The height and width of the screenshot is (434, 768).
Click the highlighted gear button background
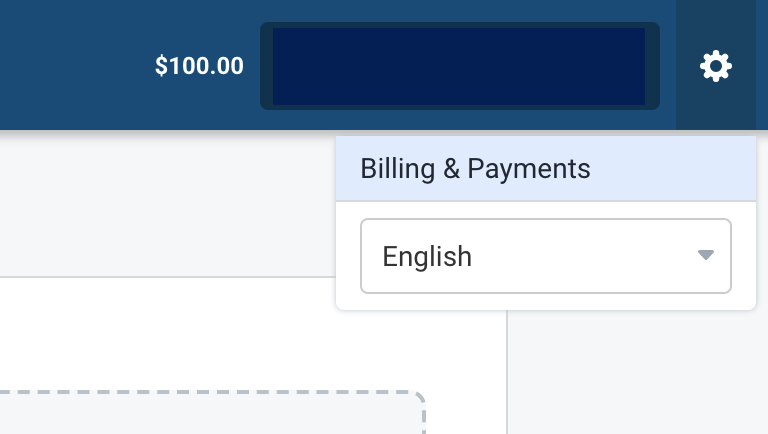[716, 65]
